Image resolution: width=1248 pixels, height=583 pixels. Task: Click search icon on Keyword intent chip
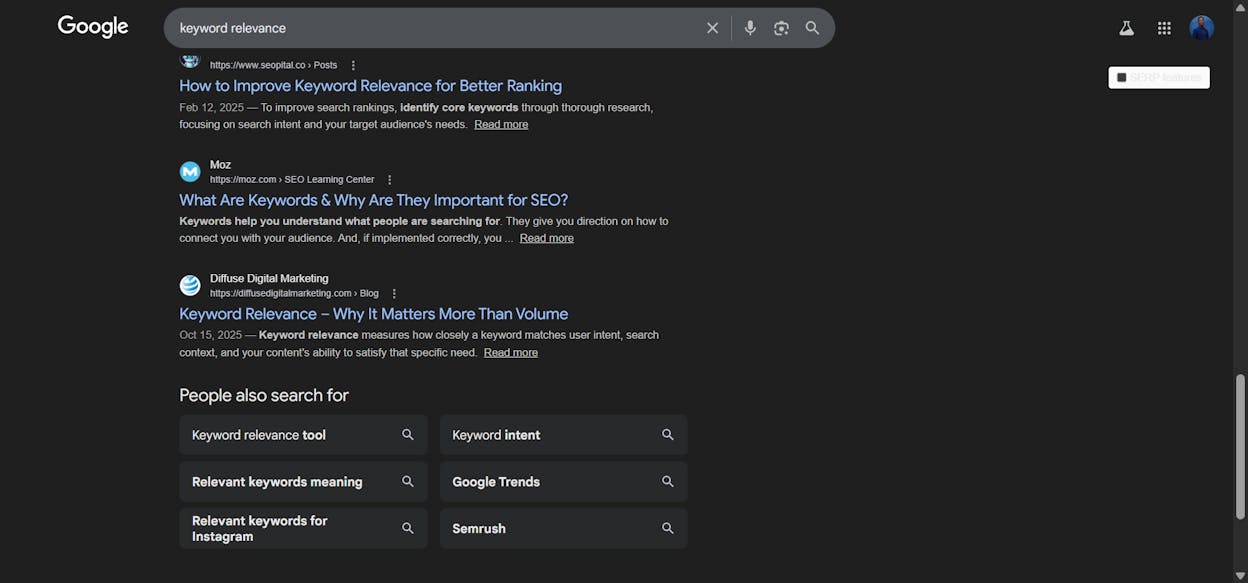(x=668, y=435)
